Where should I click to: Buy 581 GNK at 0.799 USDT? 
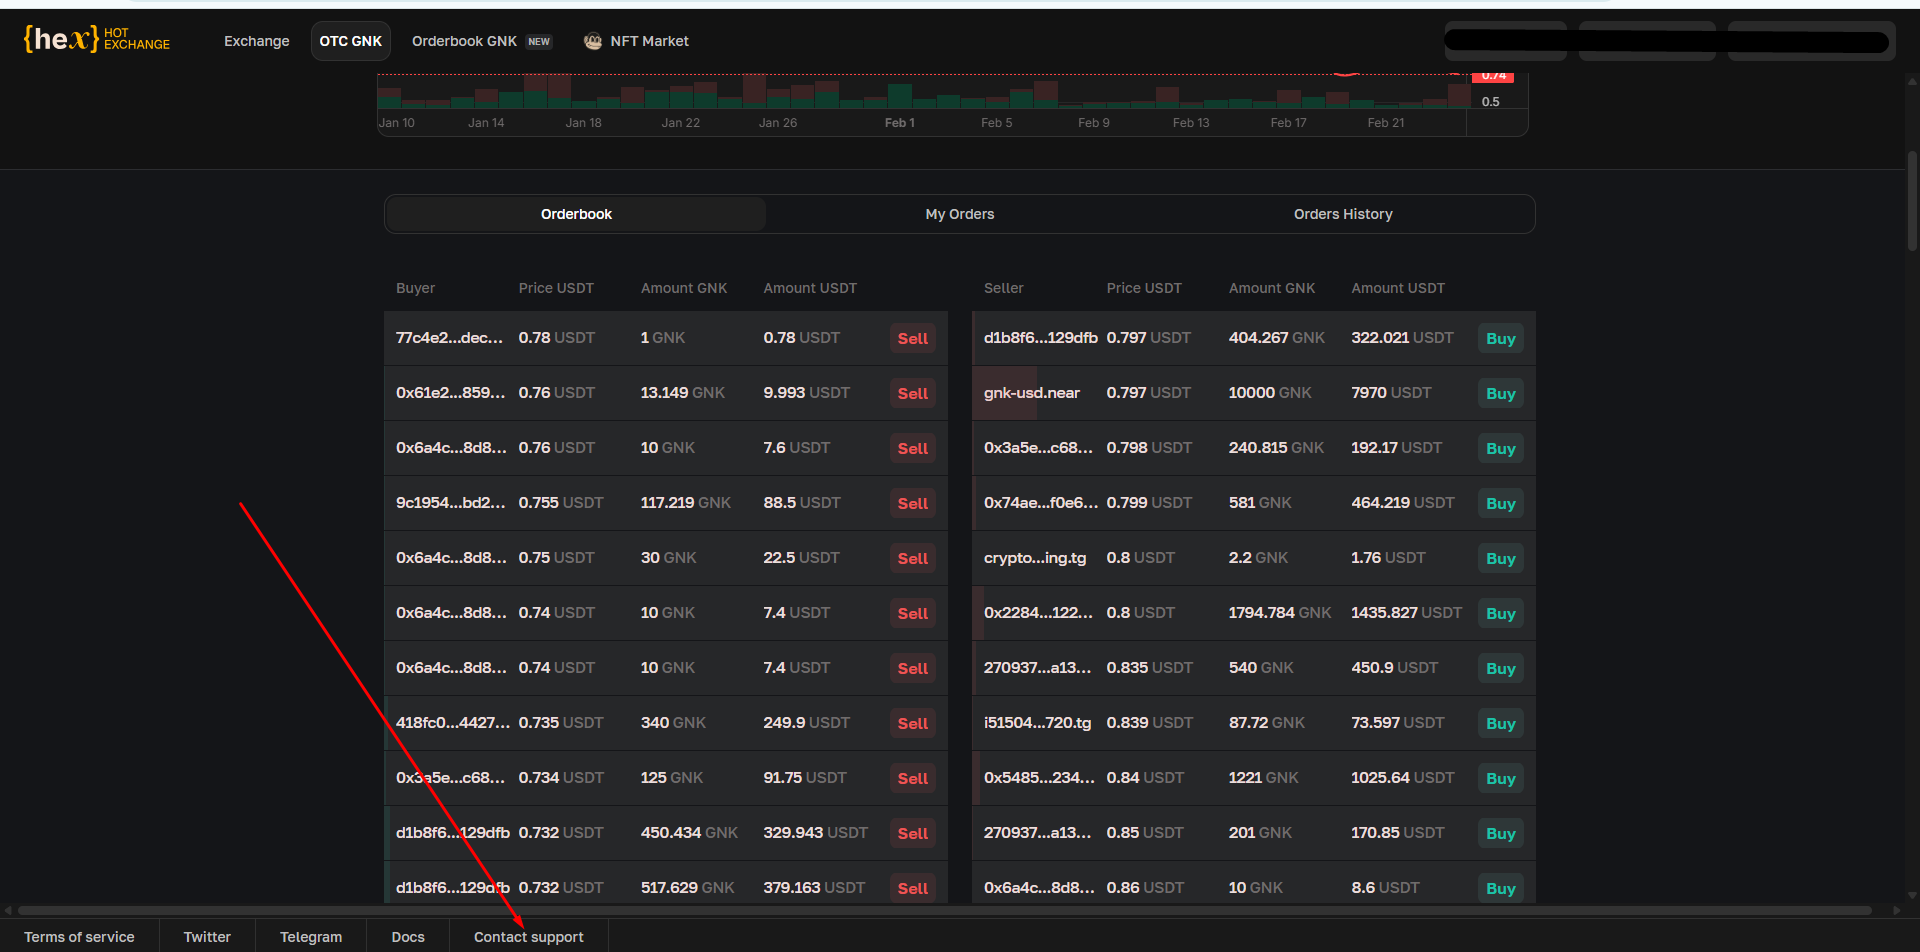pos(1500,504)
